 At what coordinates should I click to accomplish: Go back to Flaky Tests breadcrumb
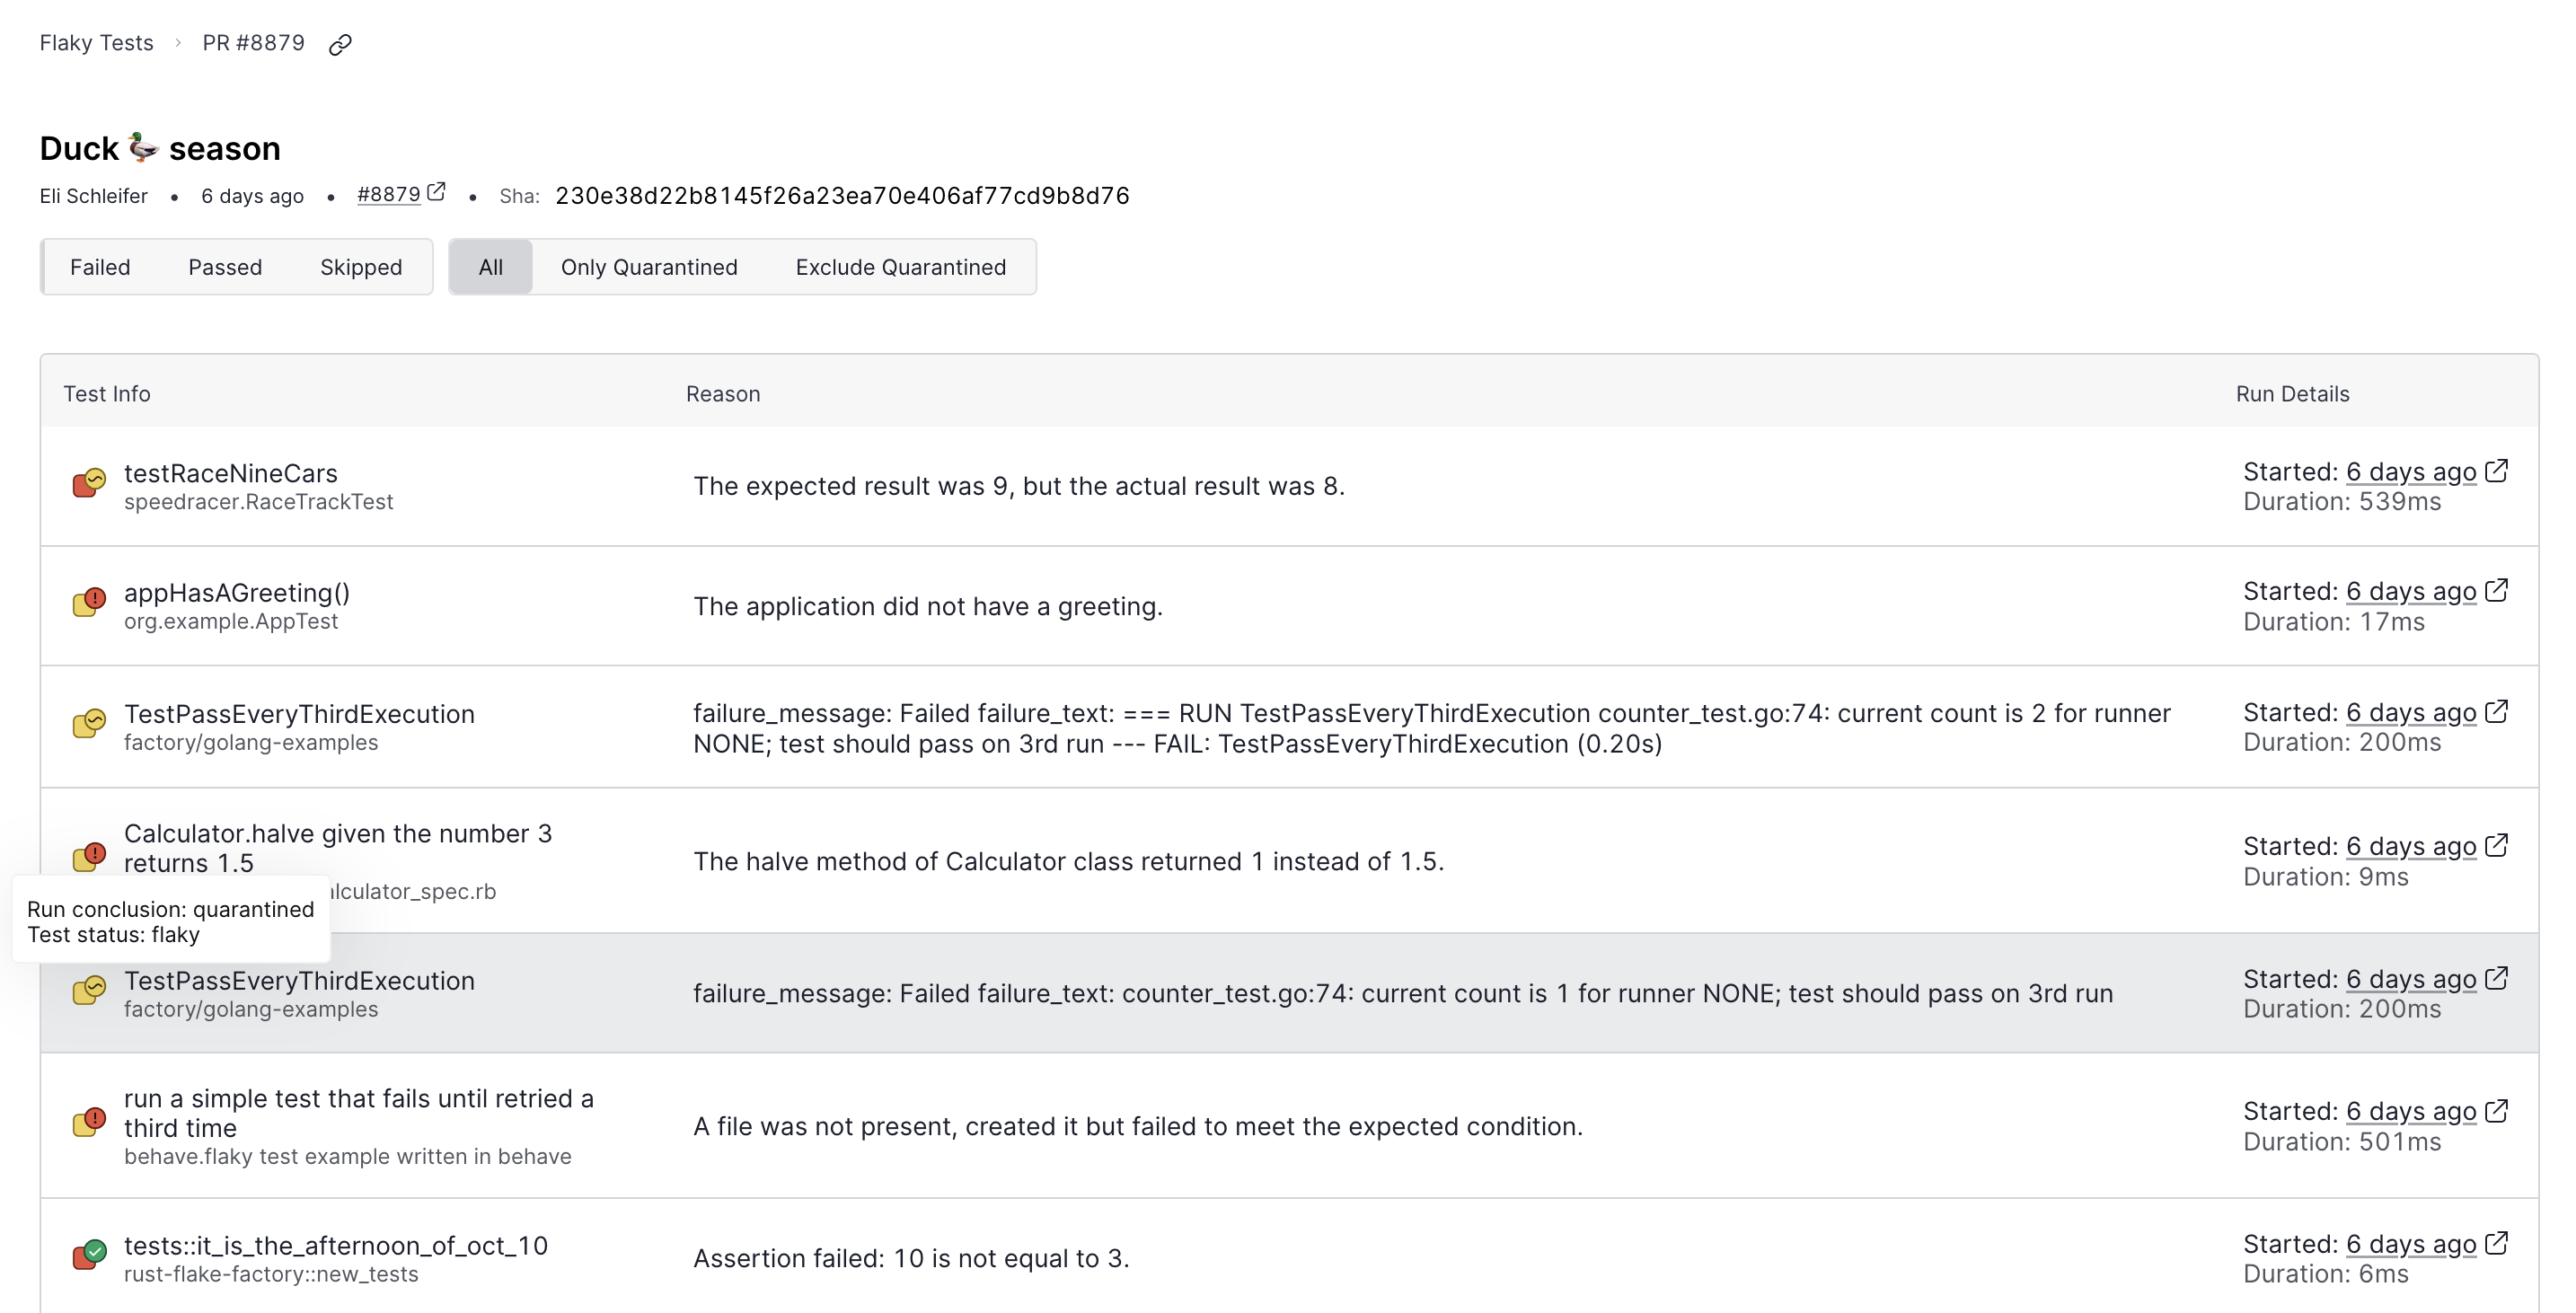pyautogui.click(x=96, y=43)
